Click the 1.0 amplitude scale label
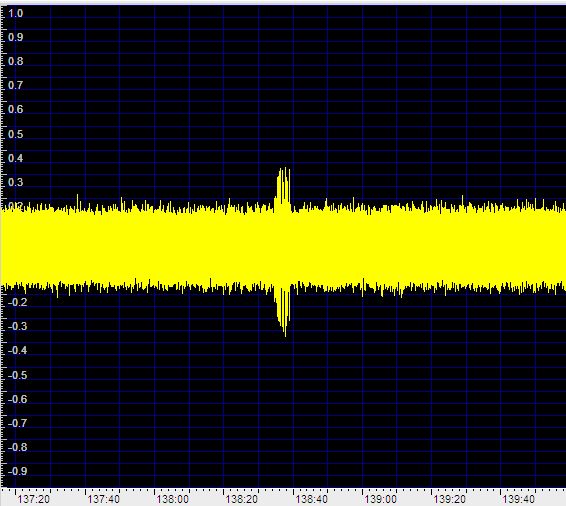Viewport: 566px width, 506px height. click(x=16, y=13)
